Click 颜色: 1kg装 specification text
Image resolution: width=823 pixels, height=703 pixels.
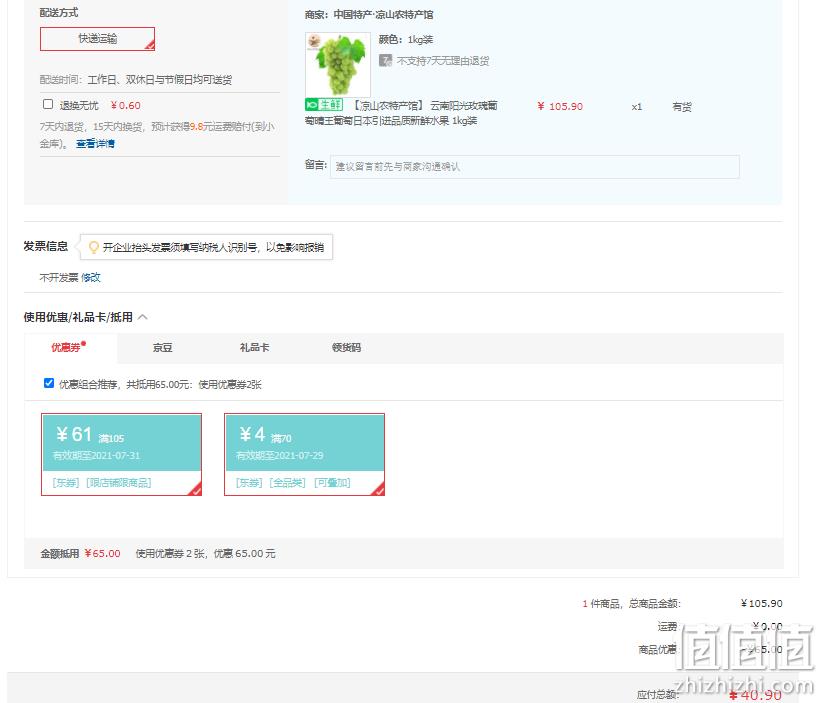click(406, 39)
